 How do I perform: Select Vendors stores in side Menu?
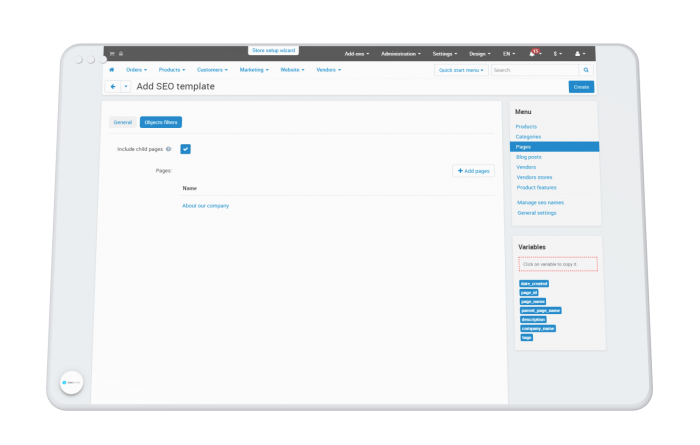534,177
